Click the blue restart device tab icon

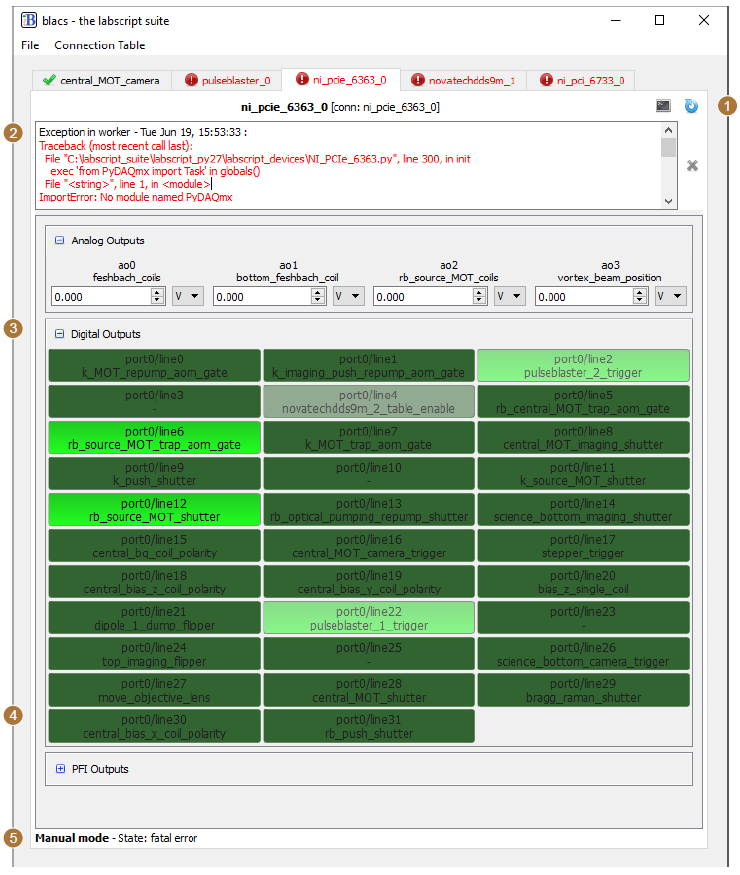[691, 106]
